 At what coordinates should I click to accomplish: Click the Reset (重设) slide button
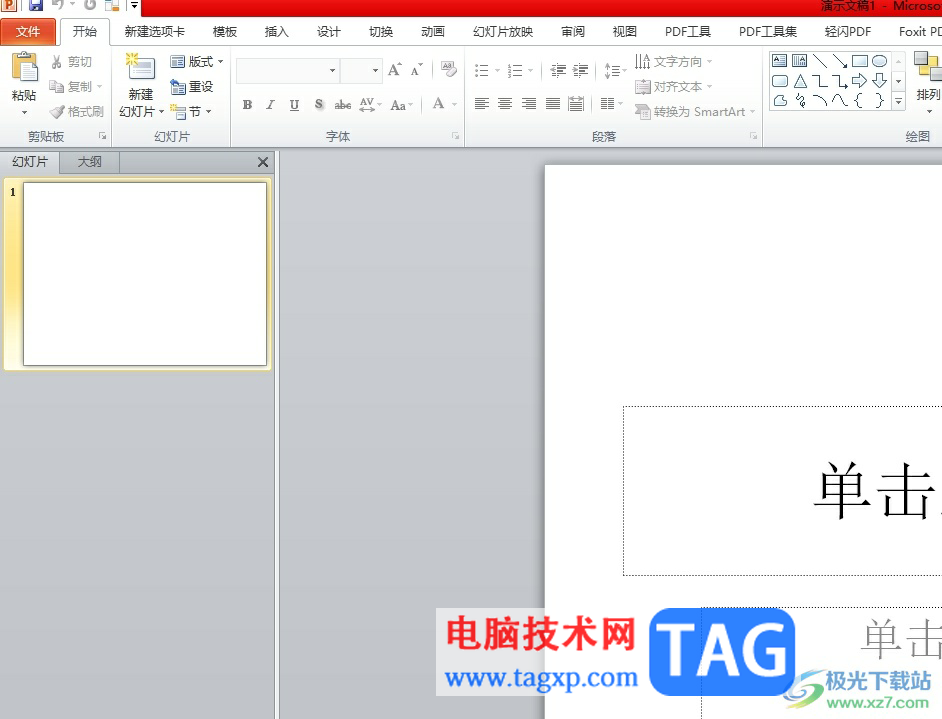192,86
